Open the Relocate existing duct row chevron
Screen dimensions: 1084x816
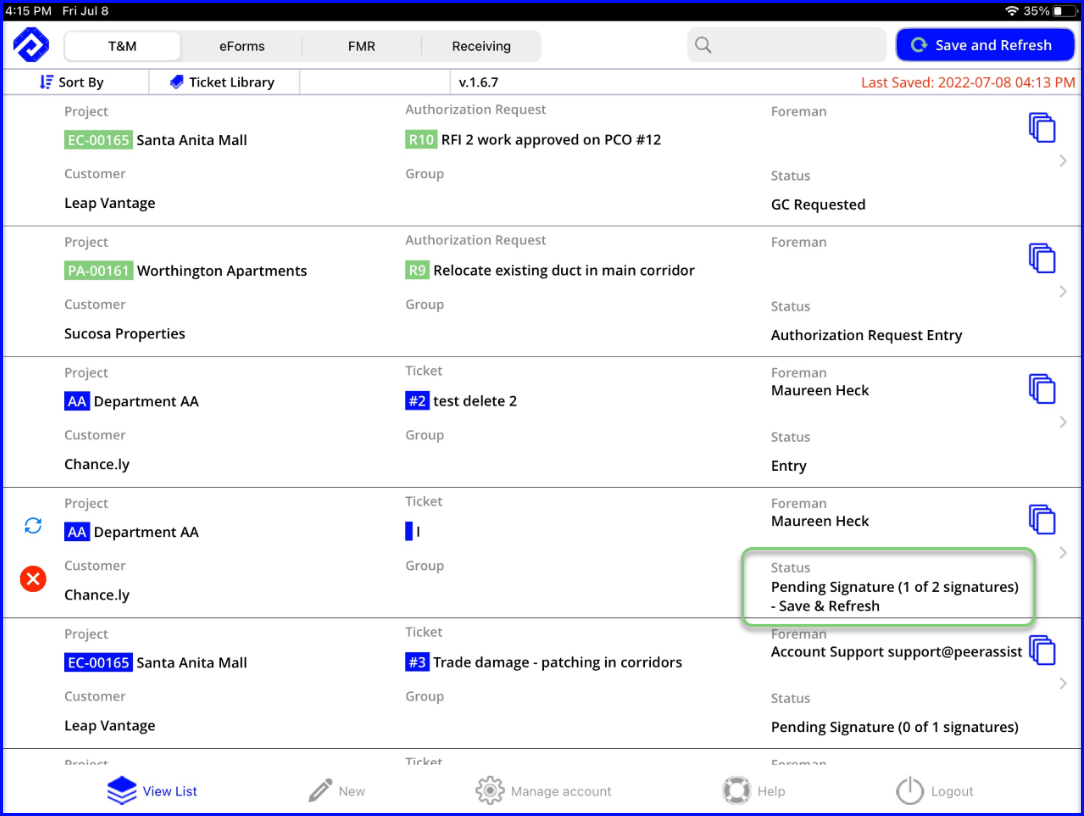click(x=1063, y=292)
